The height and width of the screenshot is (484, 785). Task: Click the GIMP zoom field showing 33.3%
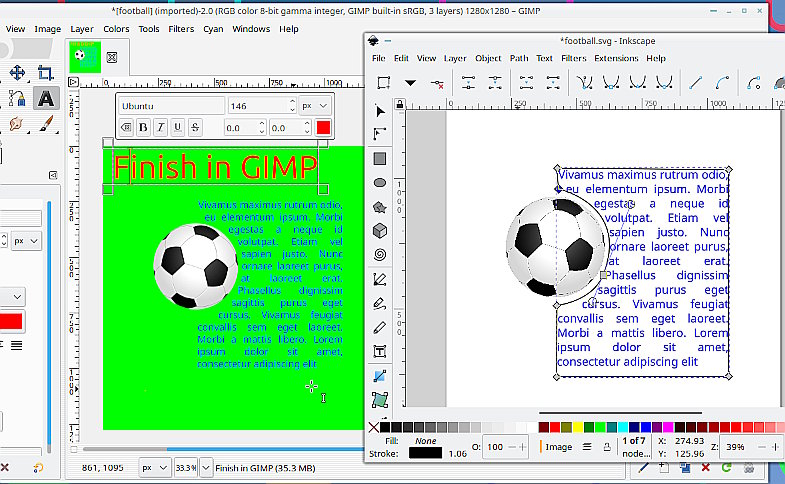click(186, 468)
